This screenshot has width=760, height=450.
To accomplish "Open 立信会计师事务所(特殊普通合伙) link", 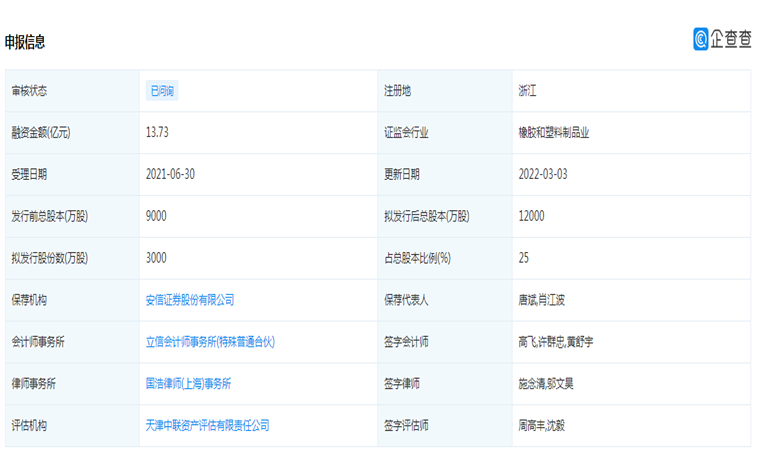I will [x=210, y=342].
